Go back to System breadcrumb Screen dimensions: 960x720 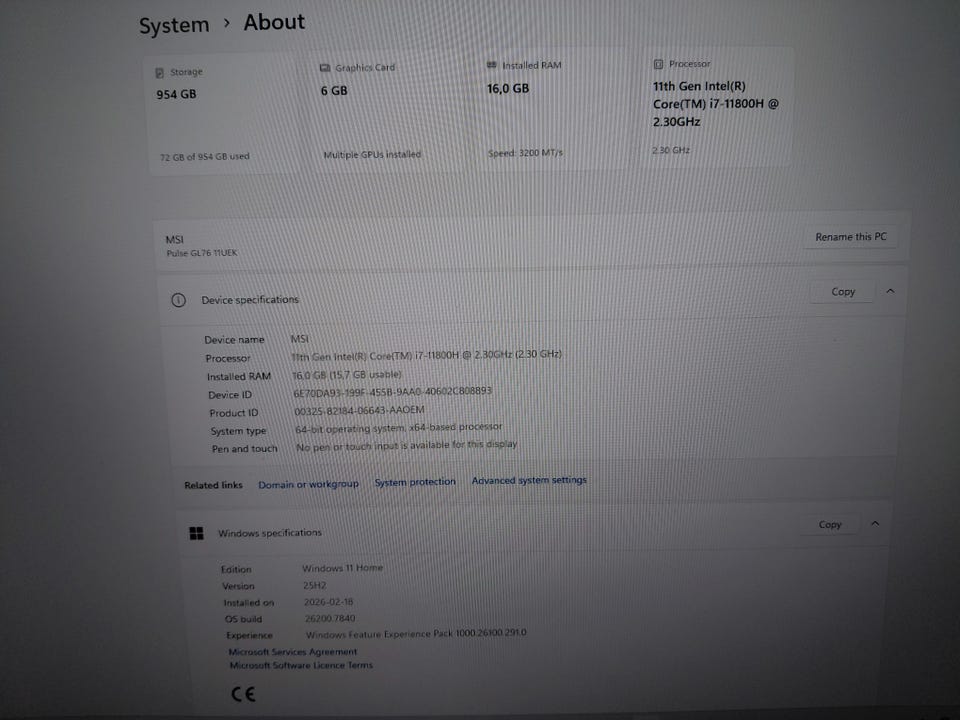click(174, 25)
